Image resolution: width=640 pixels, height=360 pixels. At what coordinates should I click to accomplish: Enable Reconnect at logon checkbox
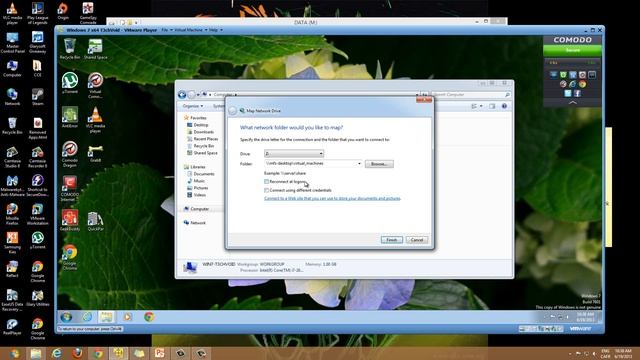[x=267, y=182]
